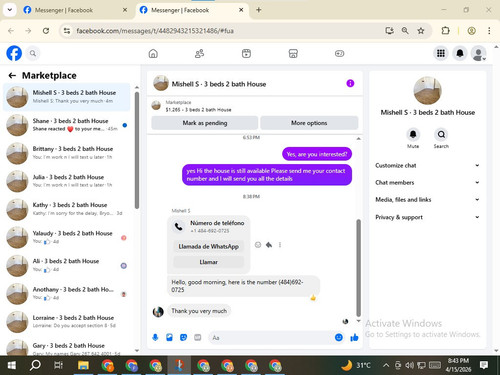Click Mark as pending button
The image size is (500, 375).
pos(205,123)
